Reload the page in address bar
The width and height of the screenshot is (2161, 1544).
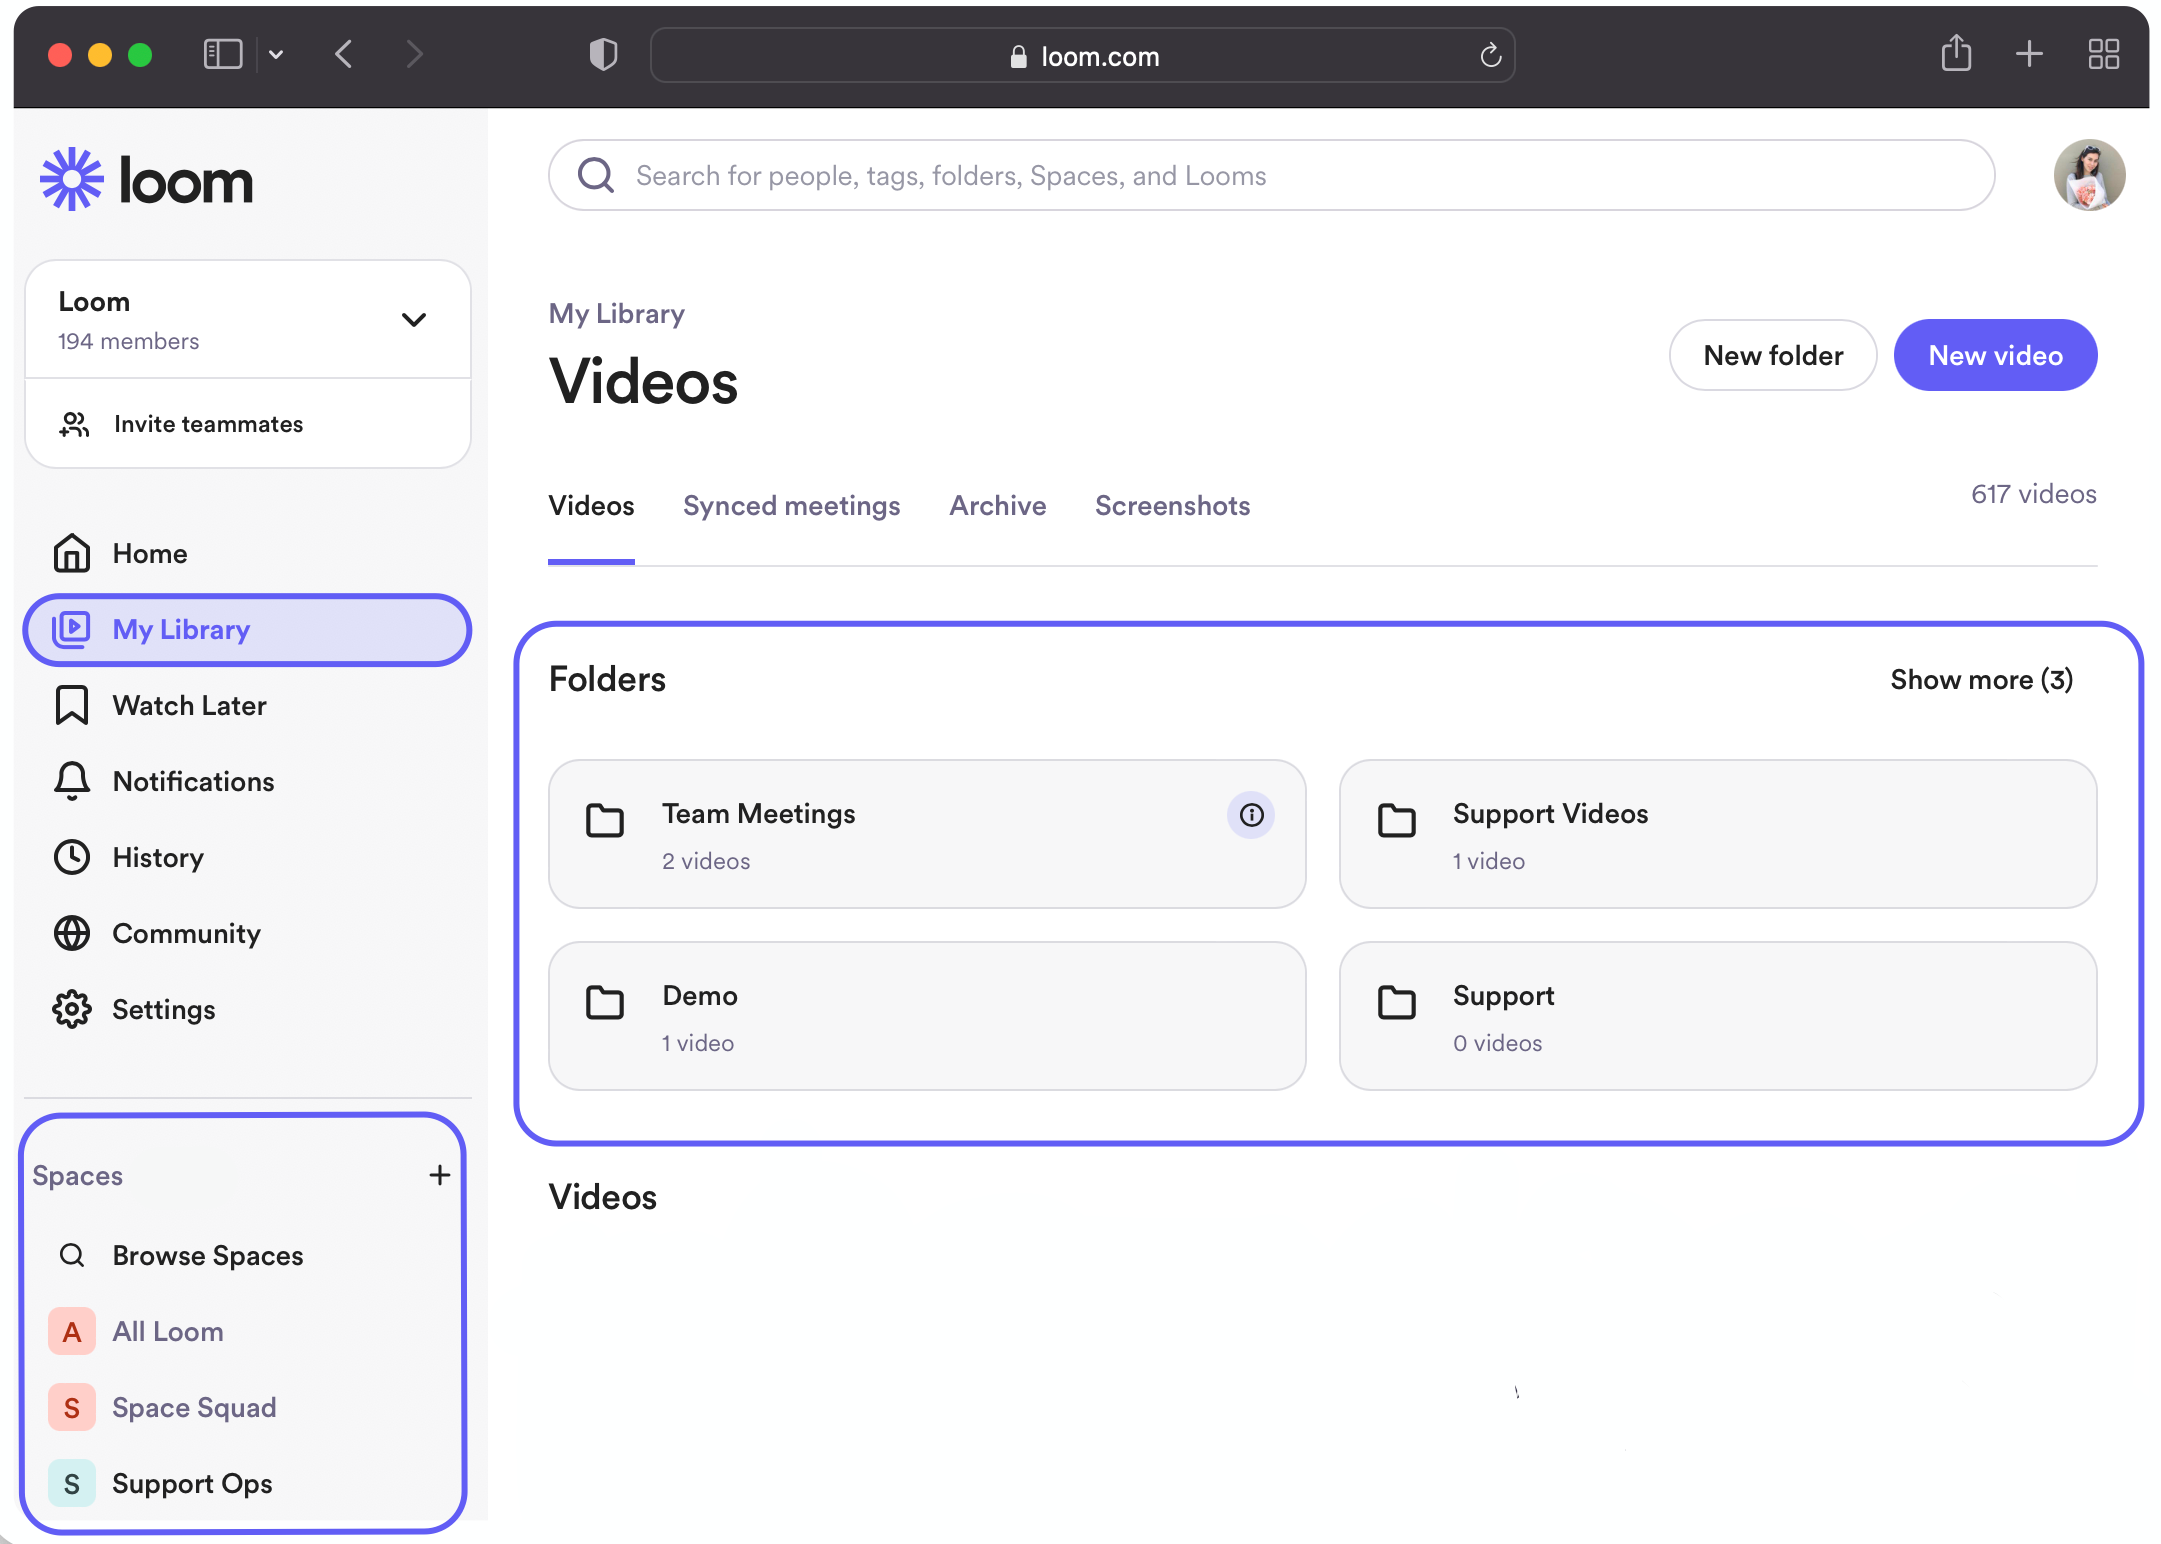pyautogui.click(x=1490, y=56)
